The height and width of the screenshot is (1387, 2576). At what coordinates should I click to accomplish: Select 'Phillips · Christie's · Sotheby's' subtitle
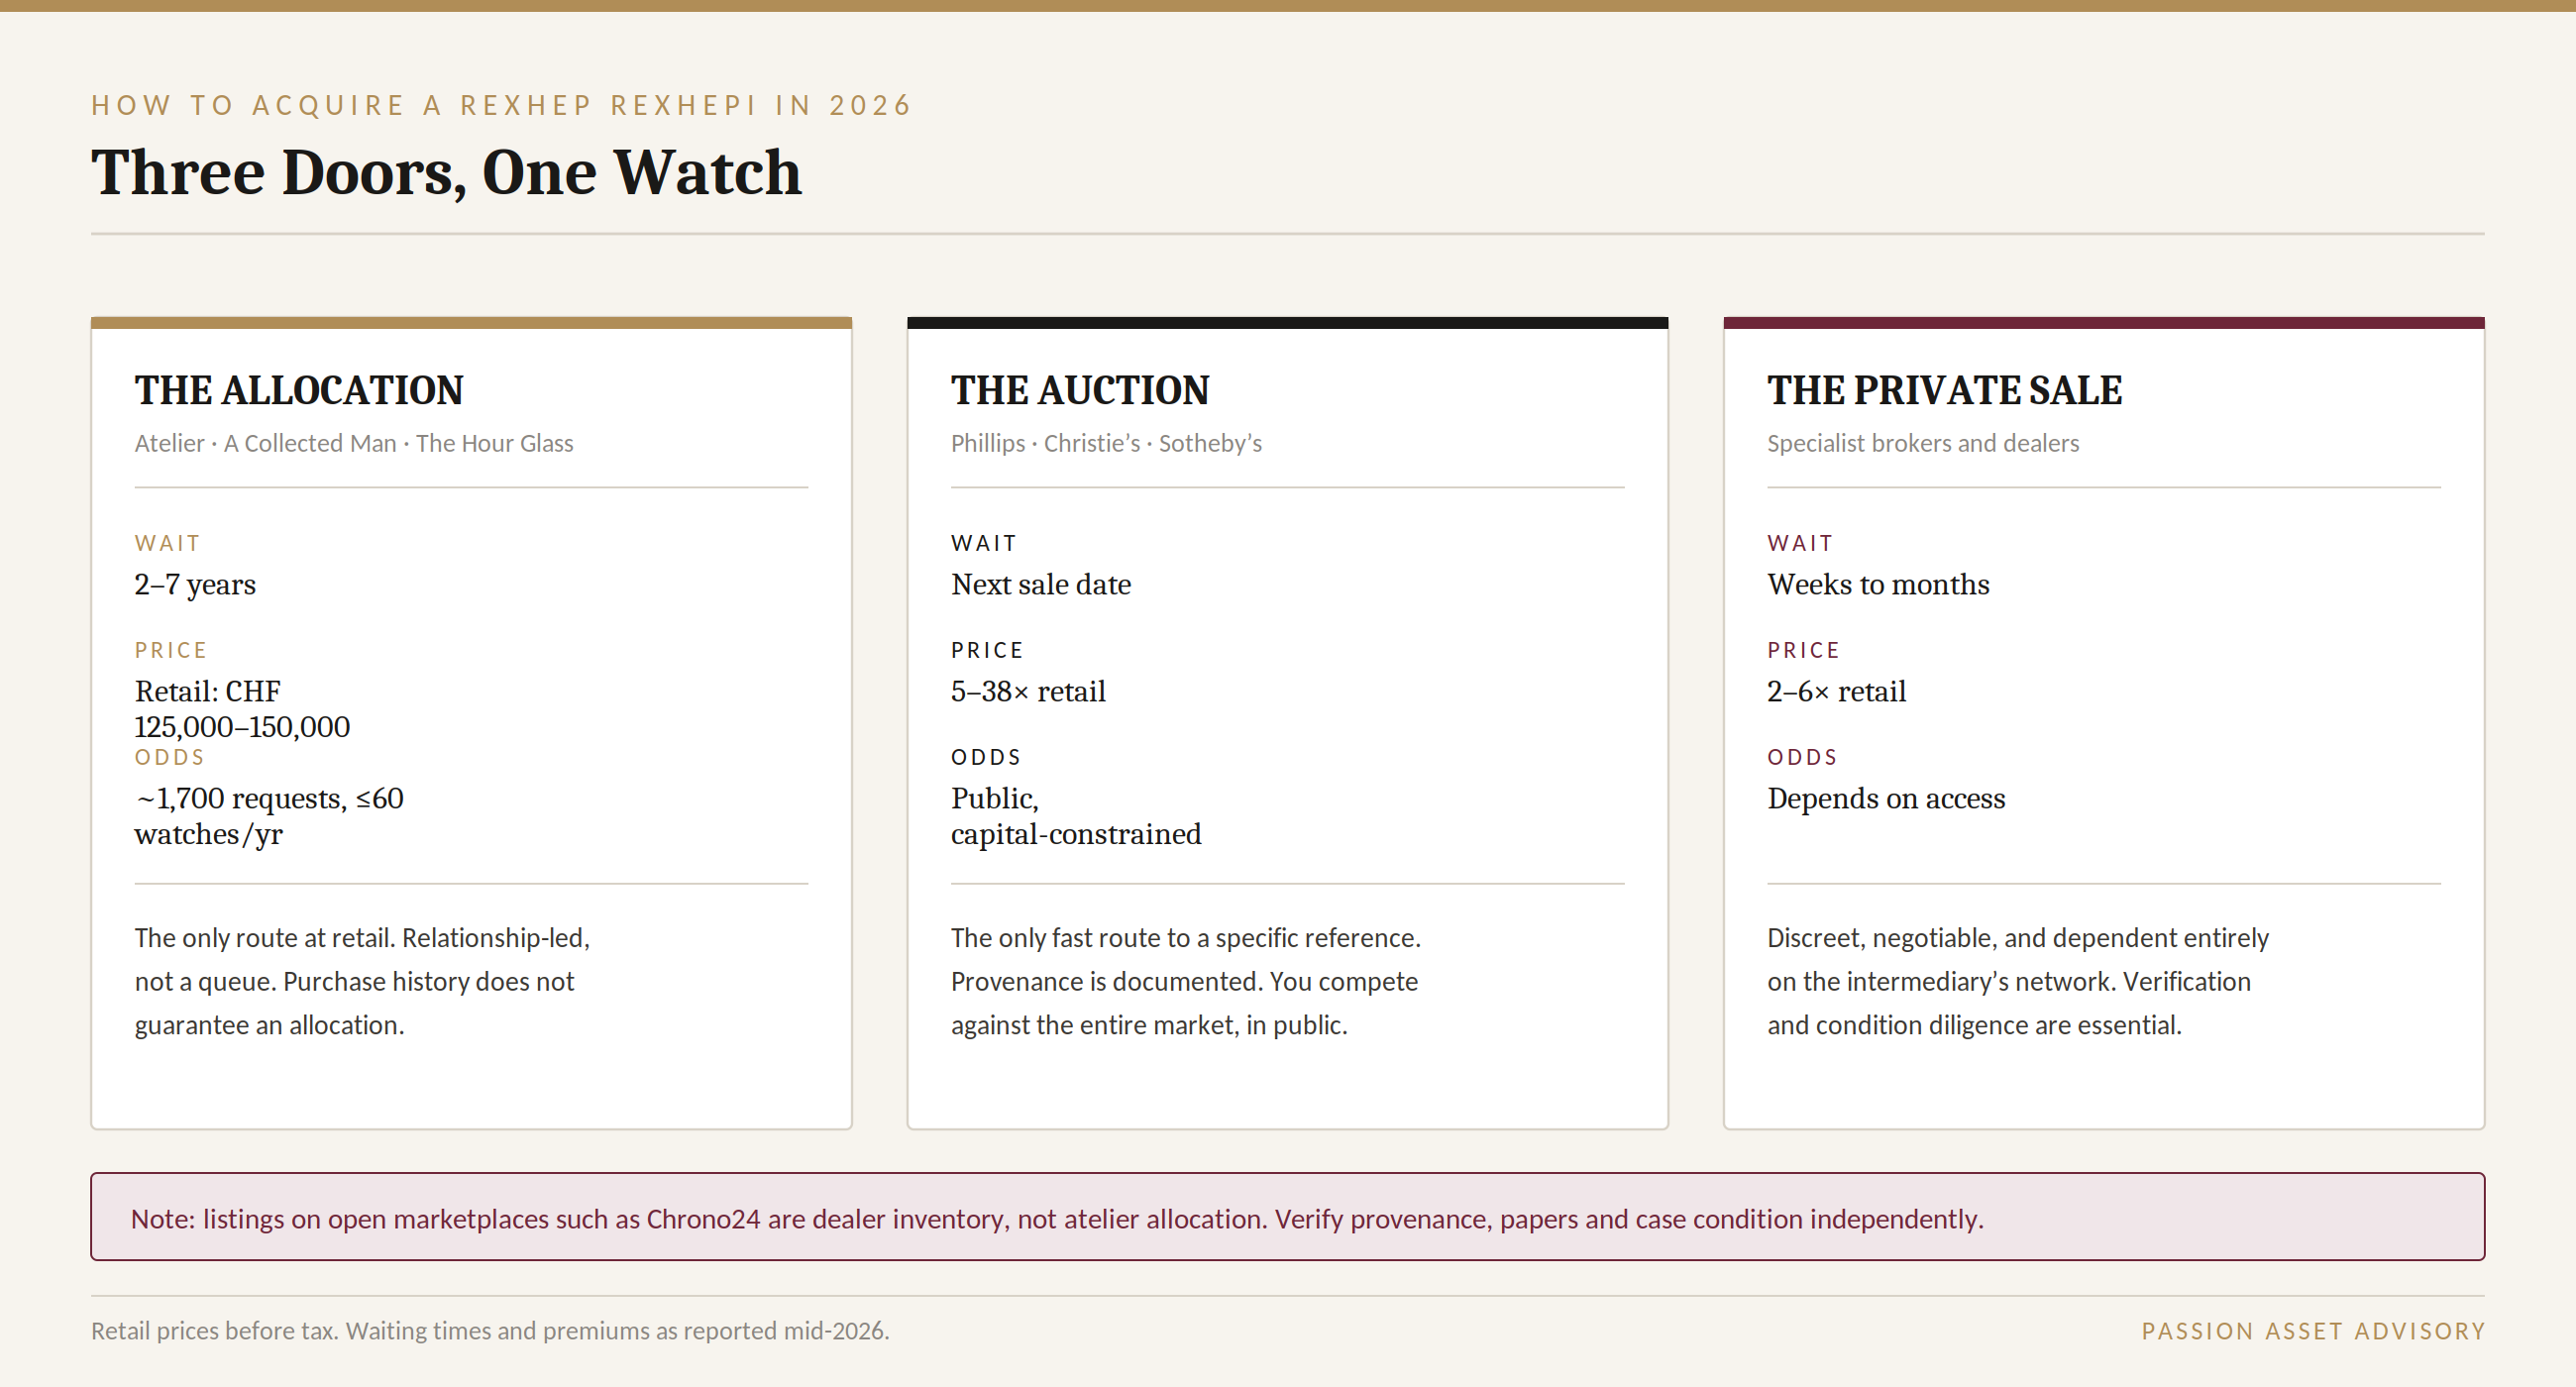pyautogui.click(x=1106, y=443)
